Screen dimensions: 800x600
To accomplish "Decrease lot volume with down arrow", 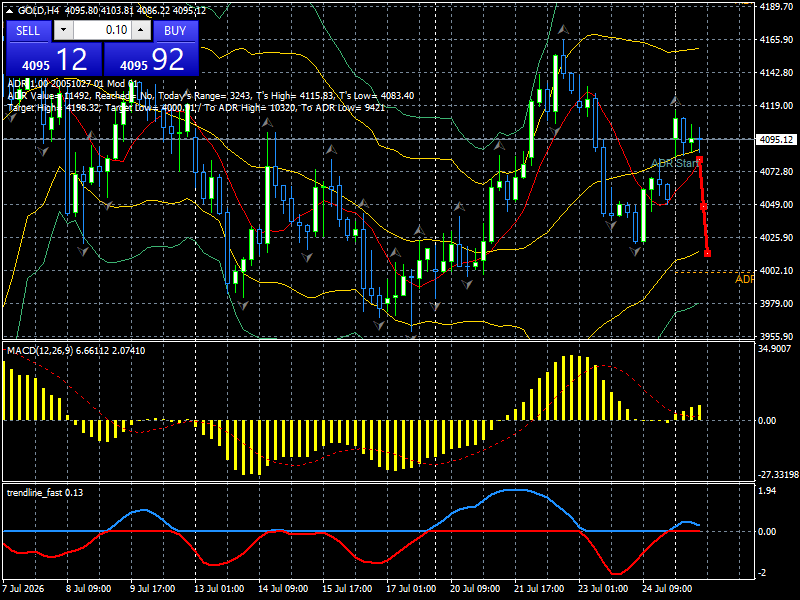I will pos(64,30).
